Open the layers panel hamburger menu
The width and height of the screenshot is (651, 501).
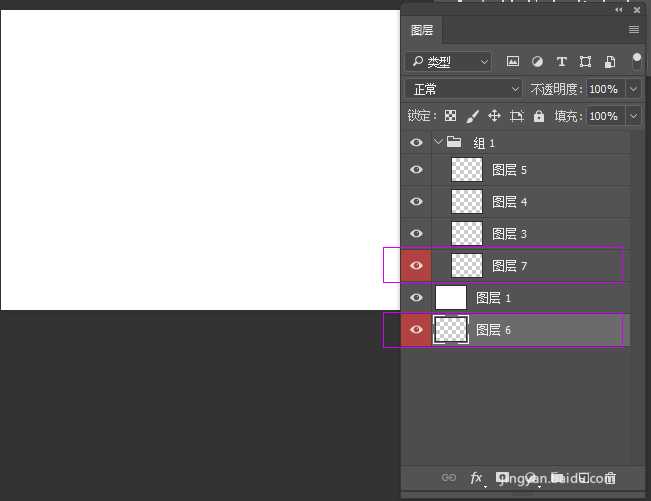pos(633,30)
